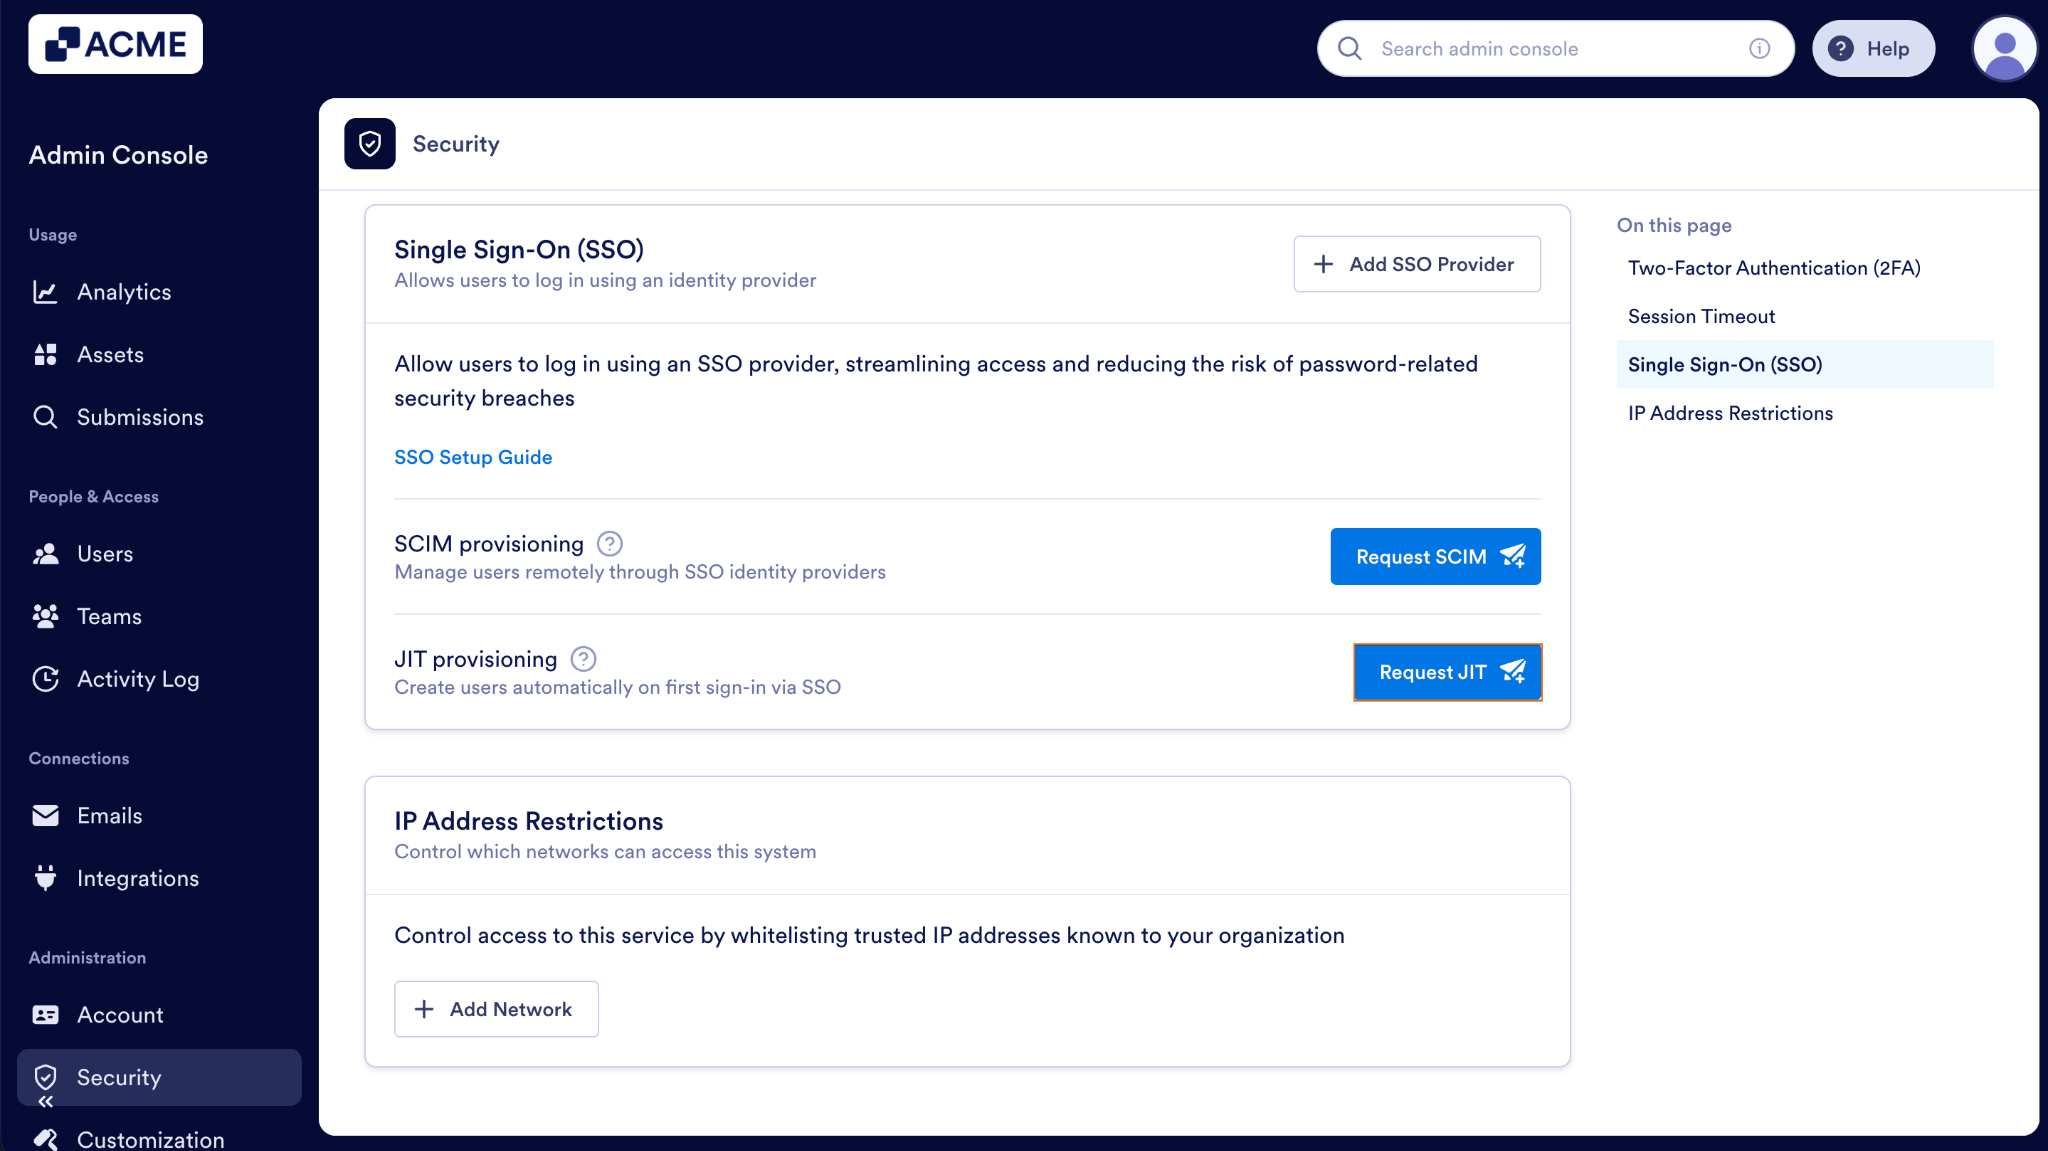Open Analytics in sidebar

tap(159, 292)
